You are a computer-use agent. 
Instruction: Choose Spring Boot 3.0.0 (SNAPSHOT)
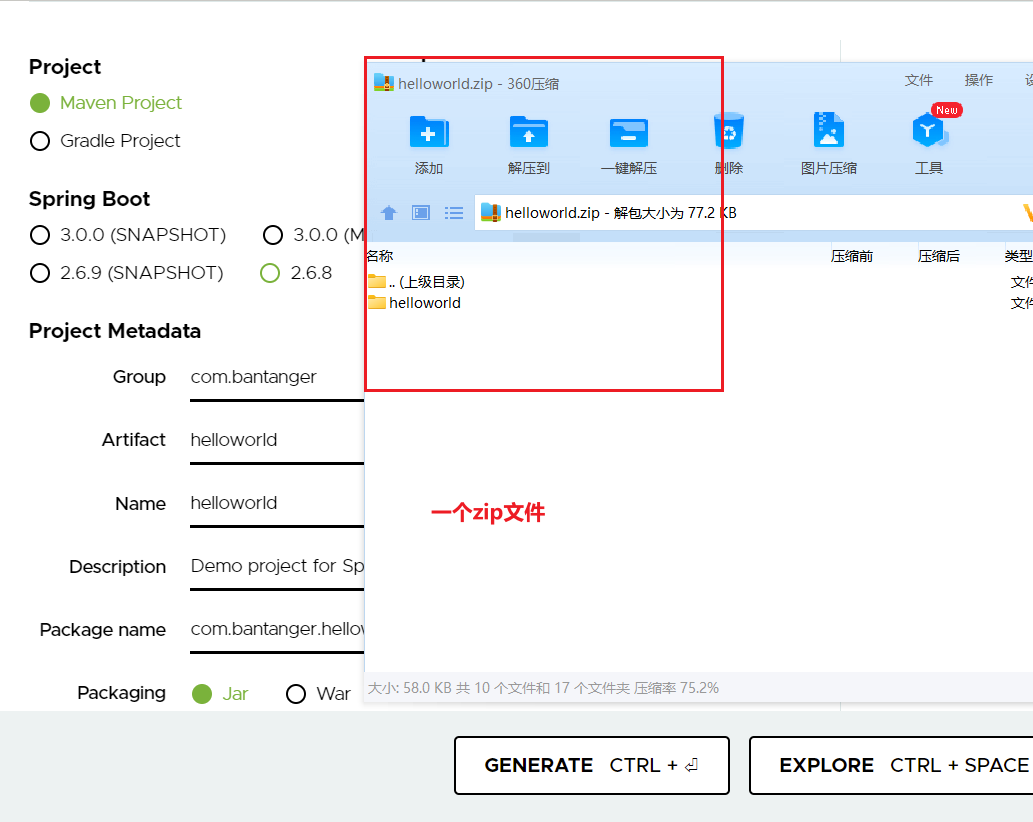[40, 235]
